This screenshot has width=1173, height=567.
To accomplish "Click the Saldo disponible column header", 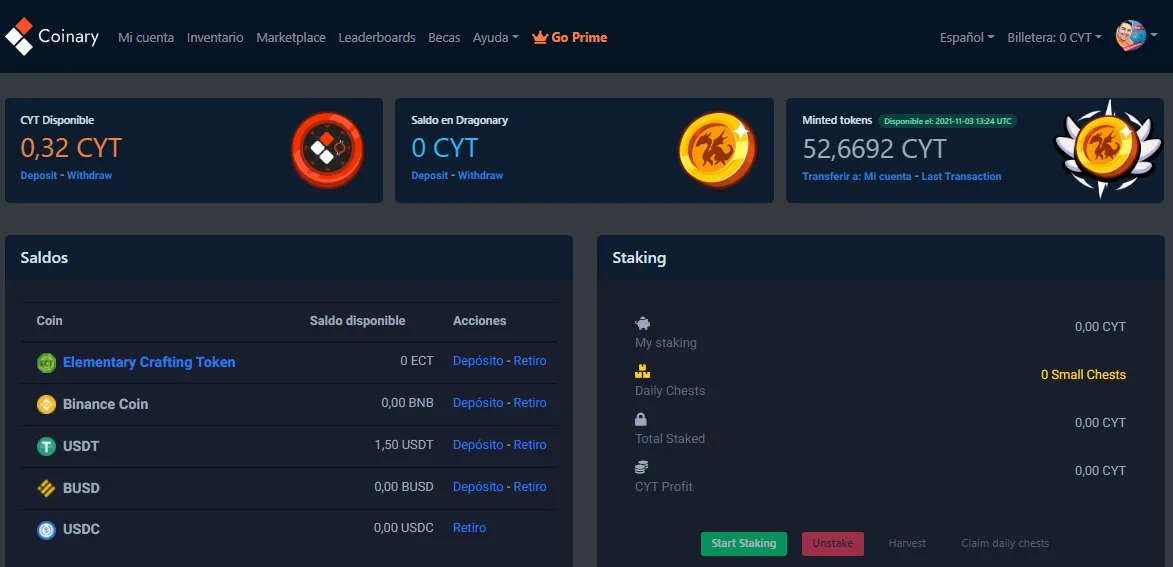I will (358, 321).
